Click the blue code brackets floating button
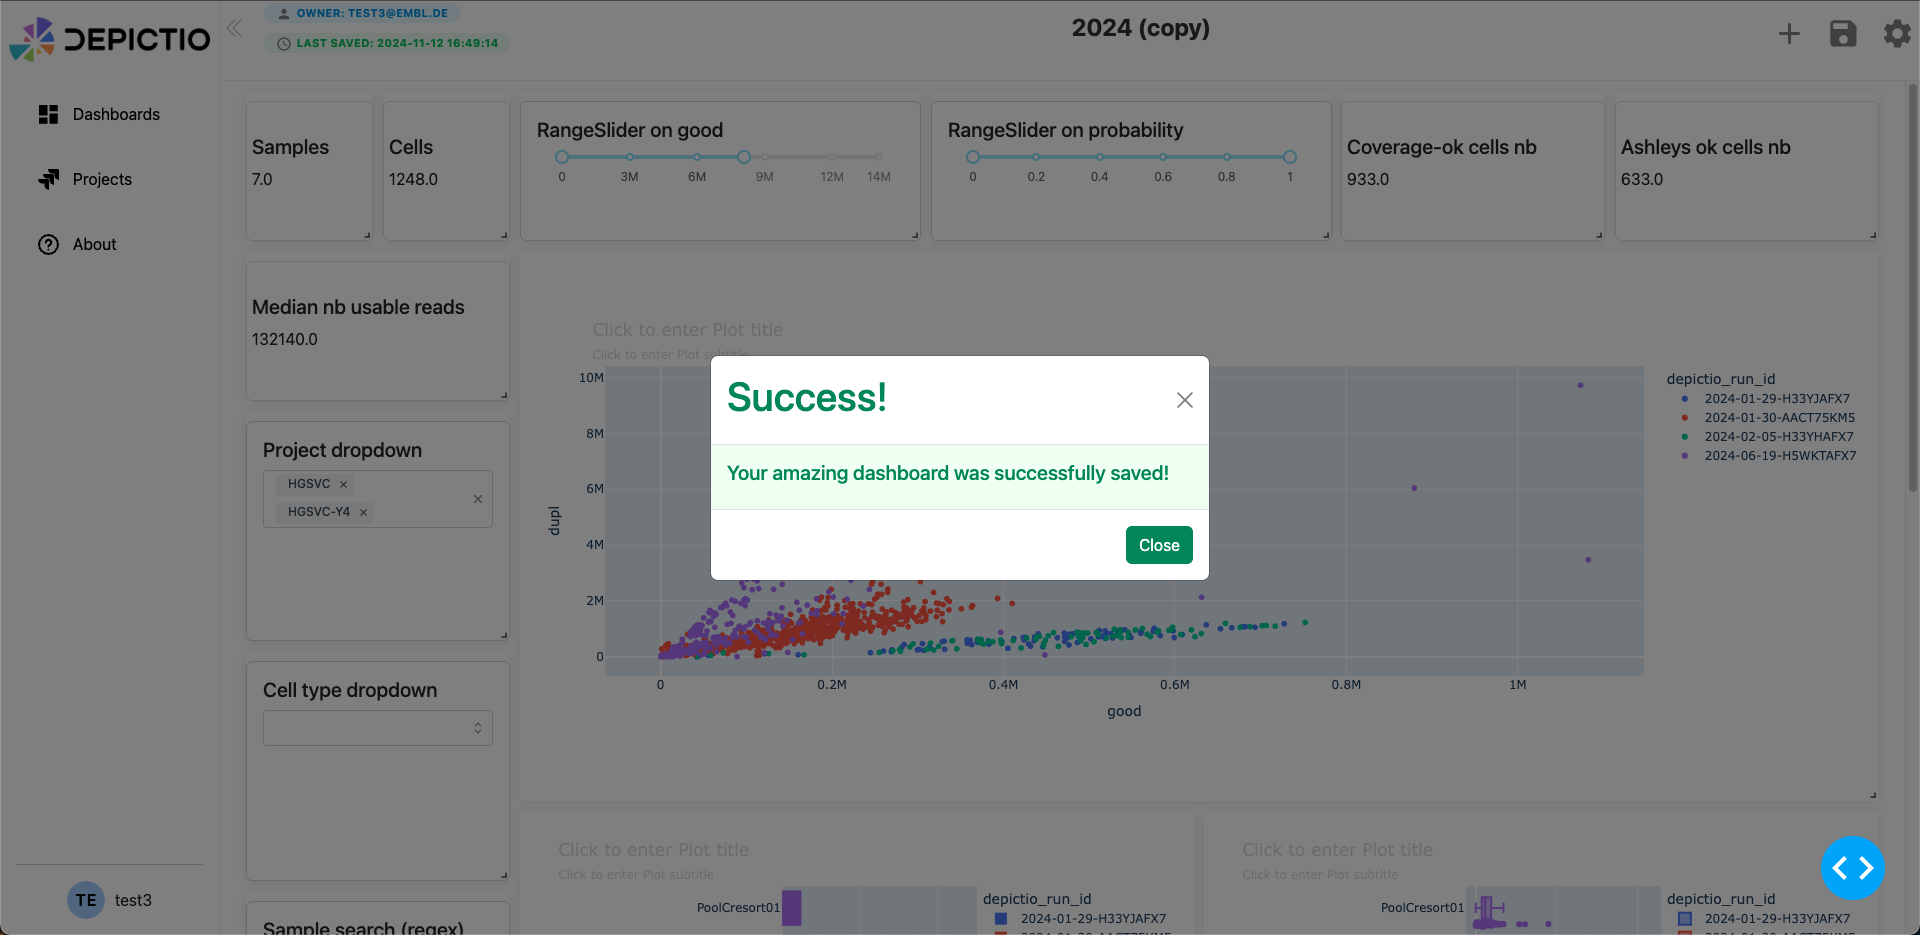Image resolution: width=1920 pixels, height=935 pixels. [1852, 868]
